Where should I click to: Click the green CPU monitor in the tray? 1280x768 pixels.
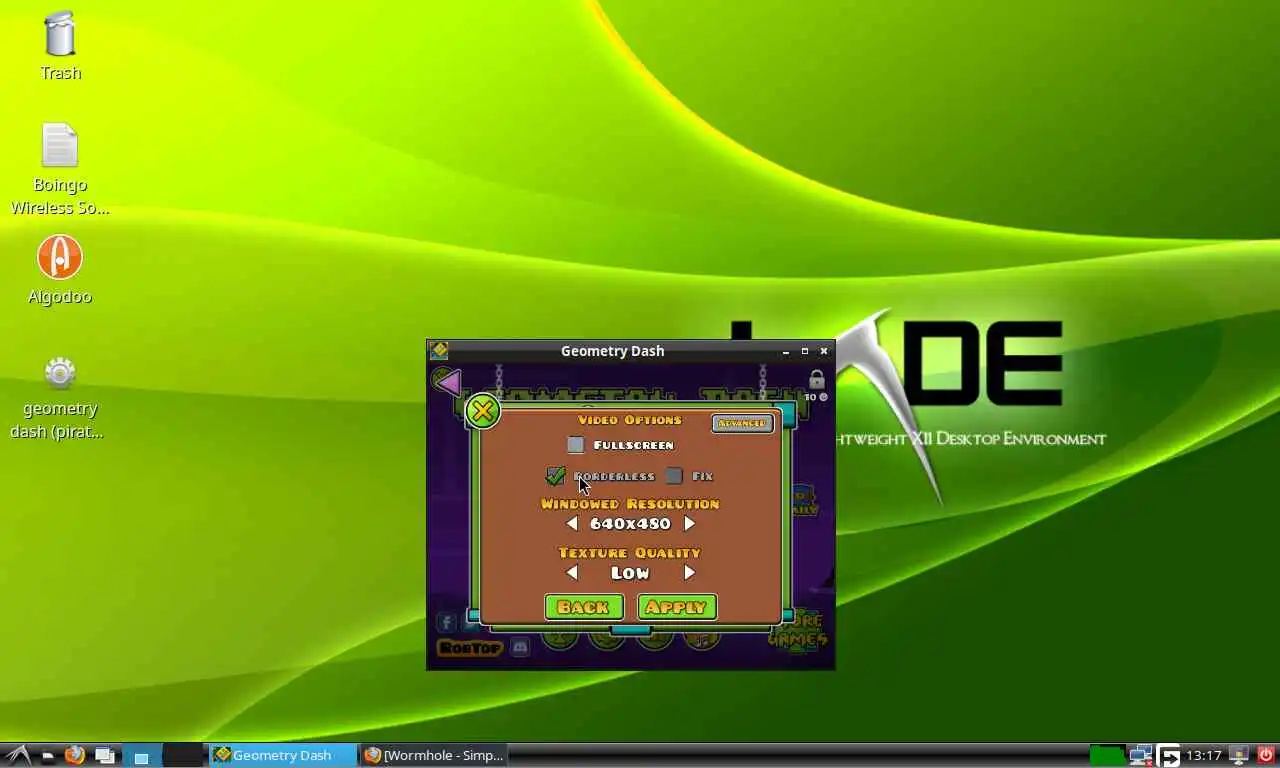click(x=1107, y=756)
